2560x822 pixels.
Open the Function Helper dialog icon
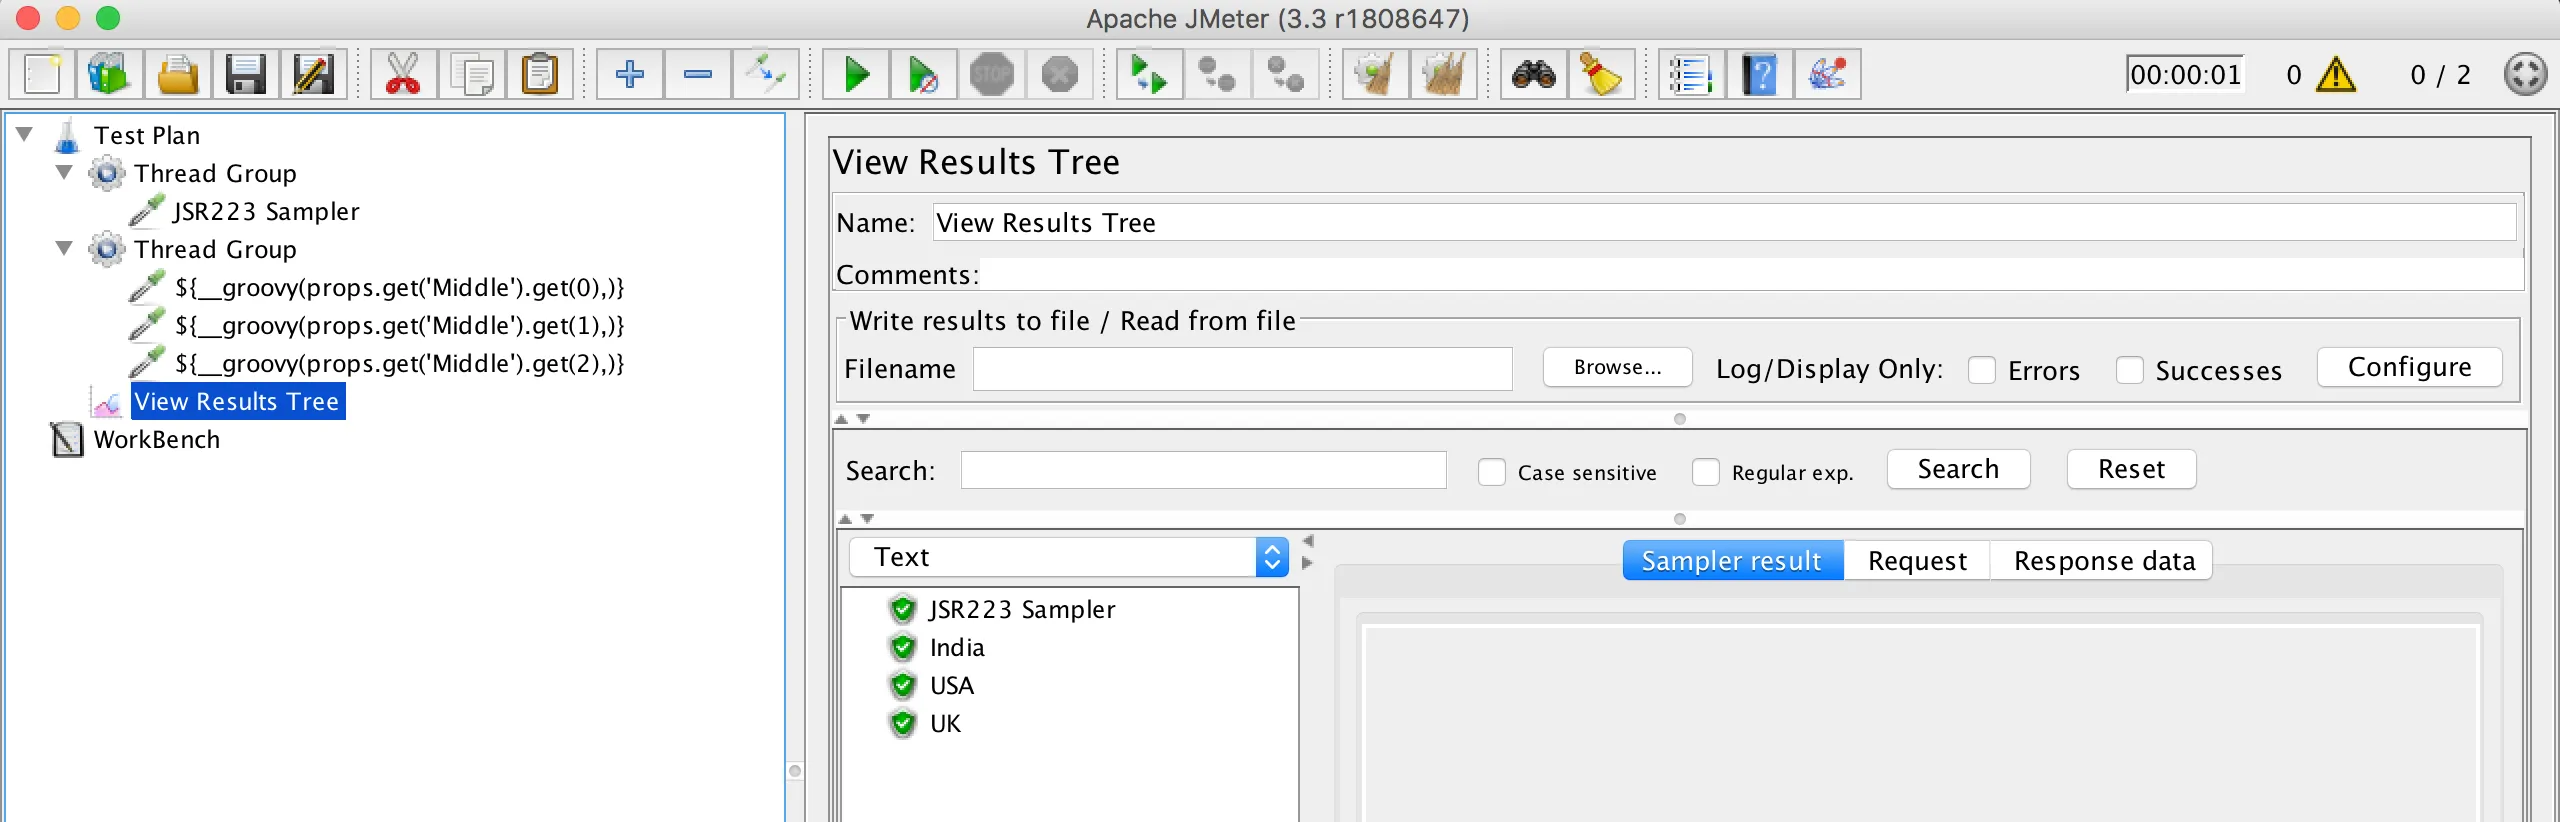pyautogui.click(x=1691, y=74)
